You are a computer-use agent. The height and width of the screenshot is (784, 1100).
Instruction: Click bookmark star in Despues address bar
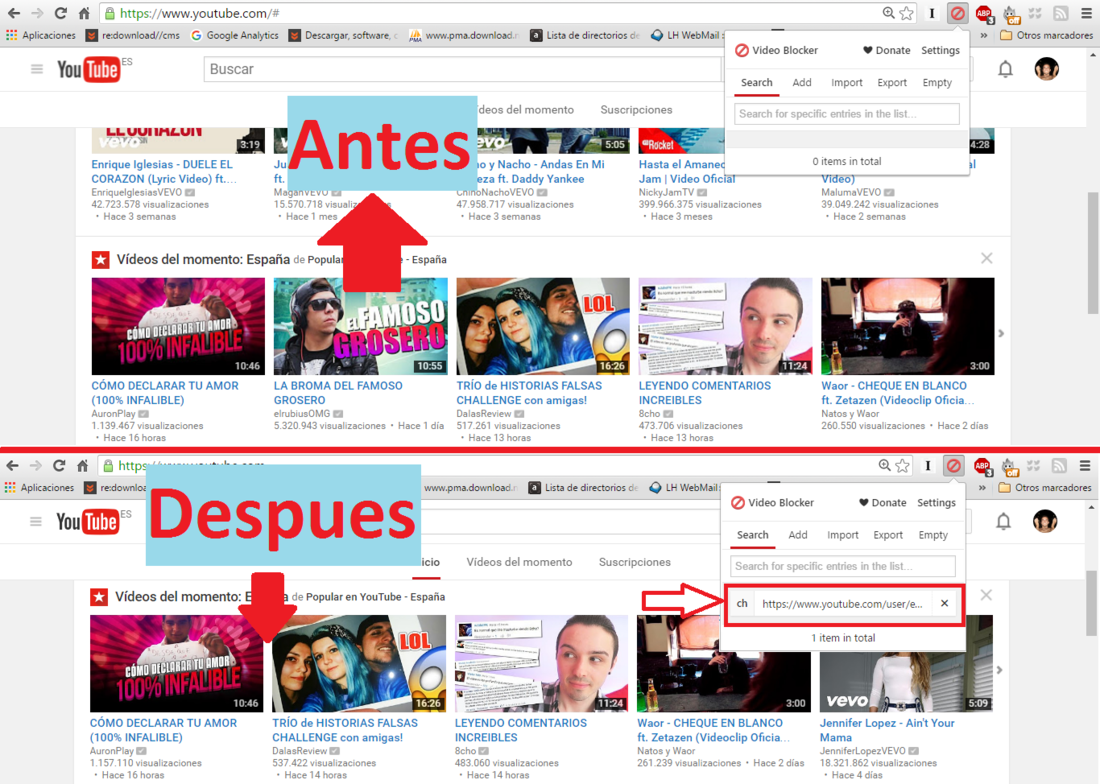[903, 466]
